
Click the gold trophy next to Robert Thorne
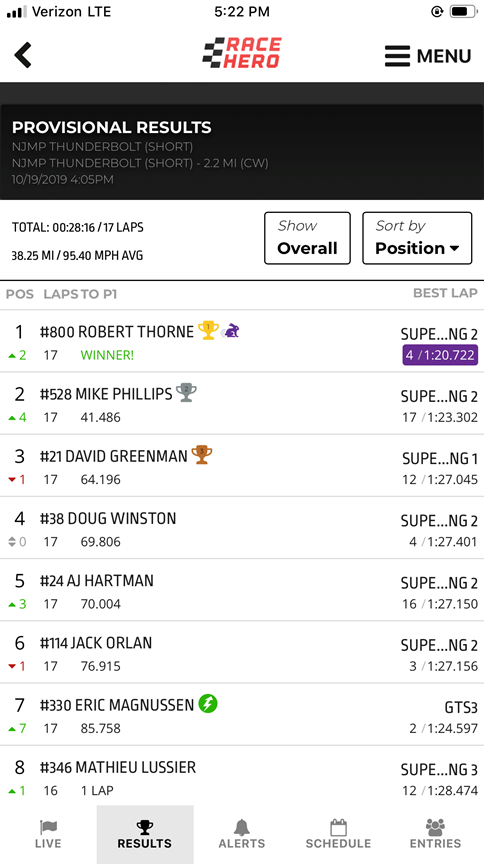(208, 330)
